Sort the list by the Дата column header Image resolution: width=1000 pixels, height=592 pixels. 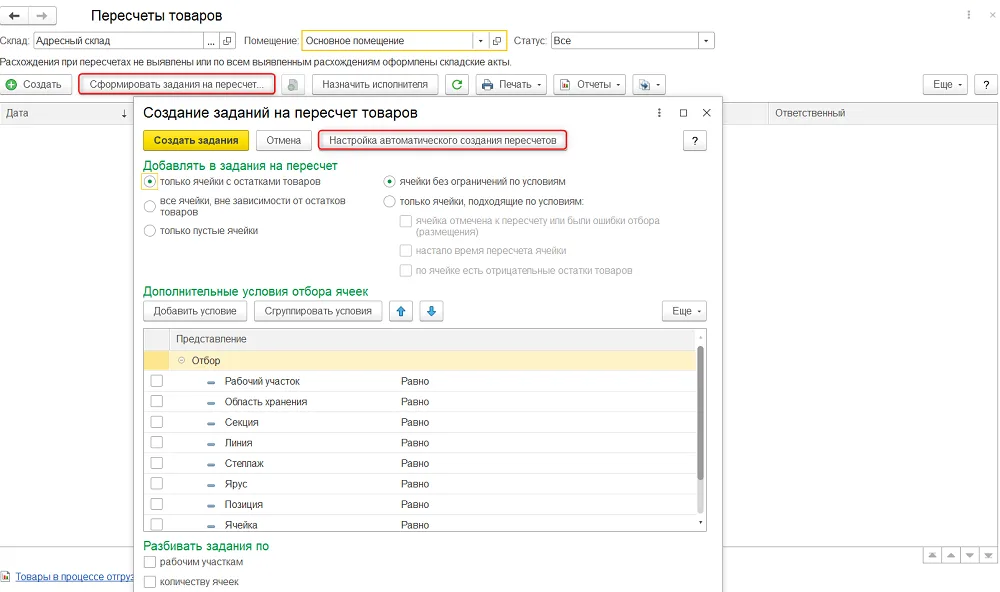coord(66,114)
